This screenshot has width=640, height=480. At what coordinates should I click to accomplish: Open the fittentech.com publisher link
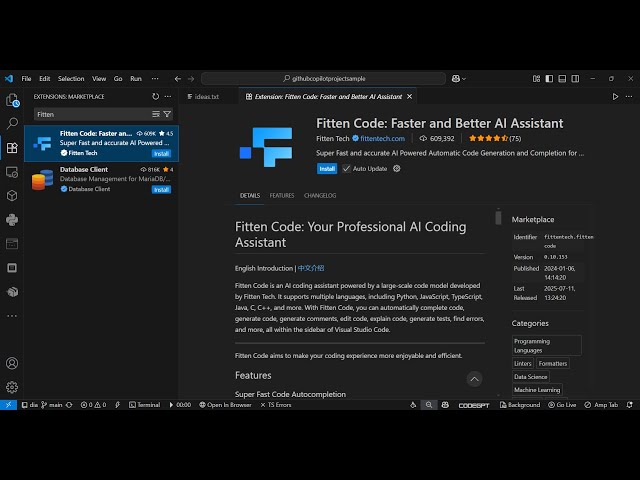click(x=382, y=138)
